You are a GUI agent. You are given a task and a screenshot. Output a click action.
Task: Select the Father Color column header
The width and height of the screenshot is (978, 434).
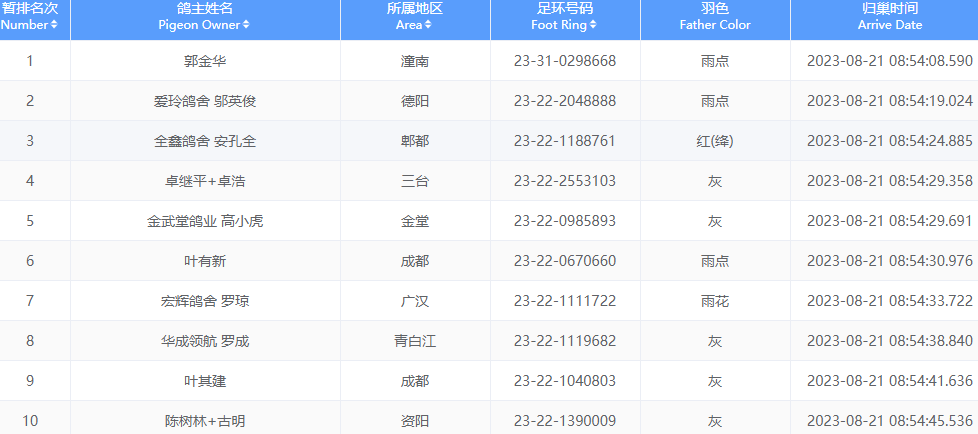[x=715, y=17]
